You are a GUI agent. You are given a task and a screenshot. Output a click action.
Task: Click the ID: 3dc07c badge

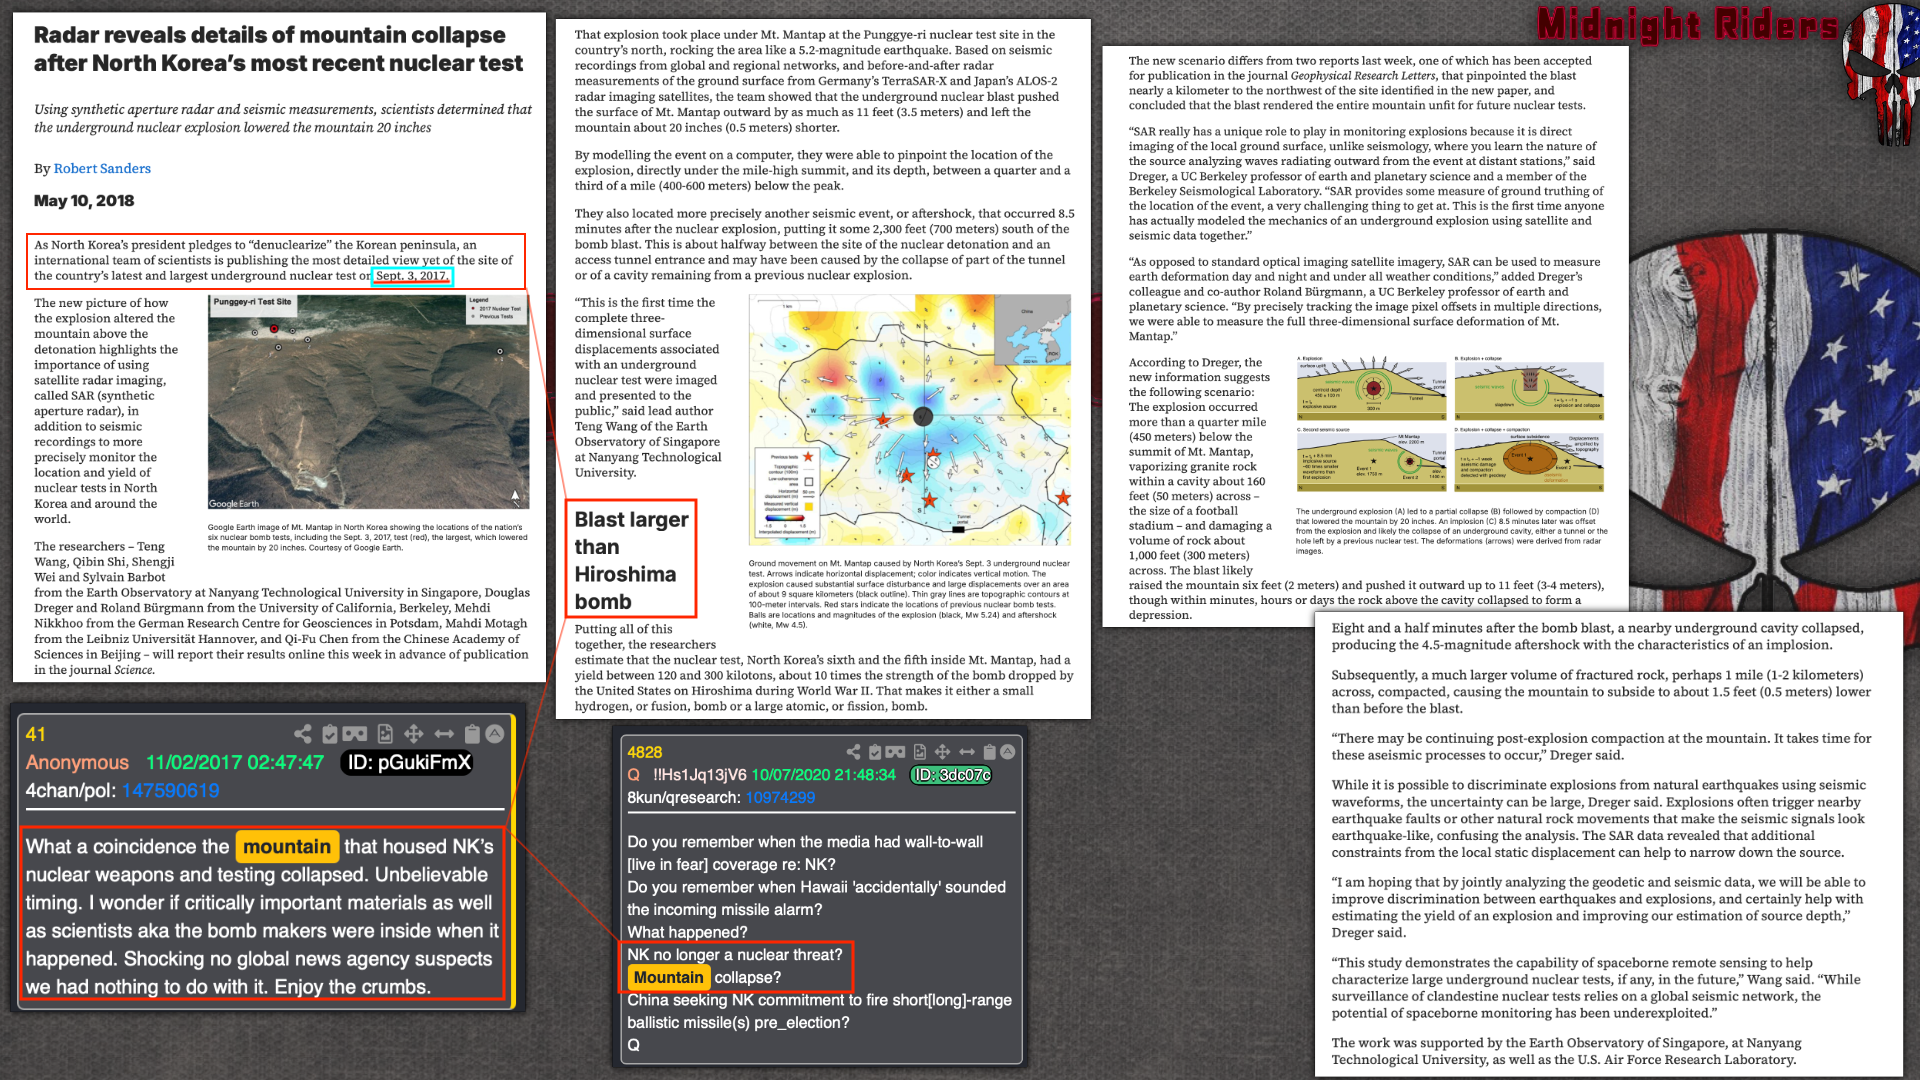coord(951,775)
